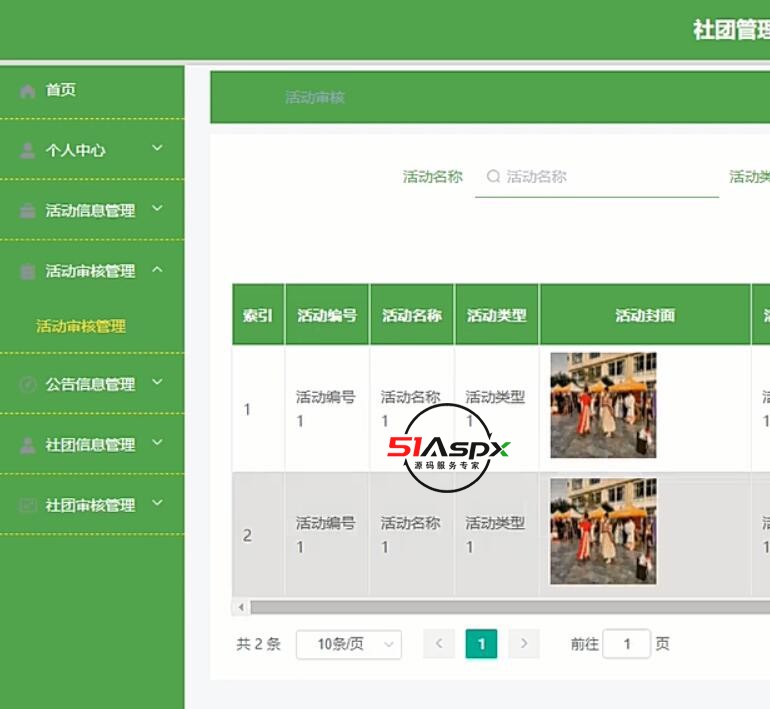Click the 索引 column header

click(258, 315)
